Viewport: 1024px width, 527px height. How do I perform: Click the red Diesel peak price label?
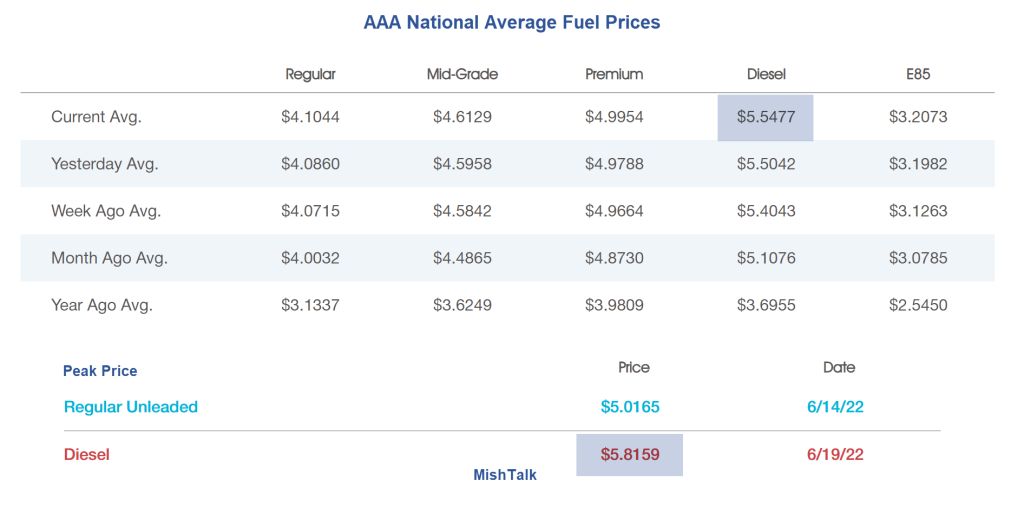(87, 455)
